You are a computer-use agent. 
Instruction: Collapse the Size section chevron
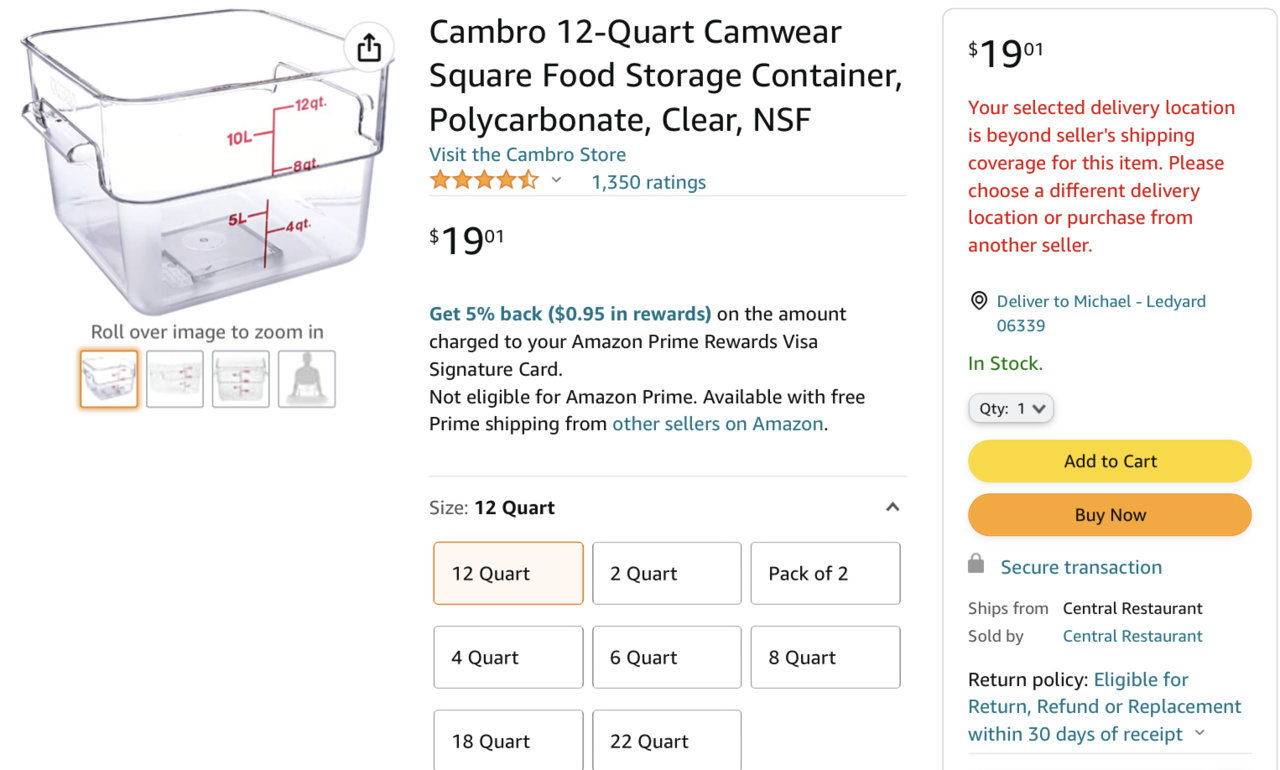click(893, 507)
